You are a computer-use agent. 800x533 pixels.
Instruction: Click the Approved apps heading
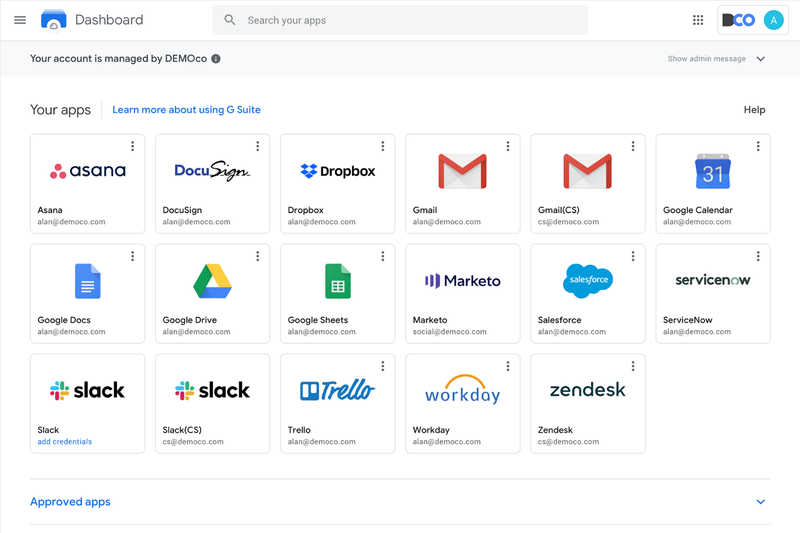point(70,502)
